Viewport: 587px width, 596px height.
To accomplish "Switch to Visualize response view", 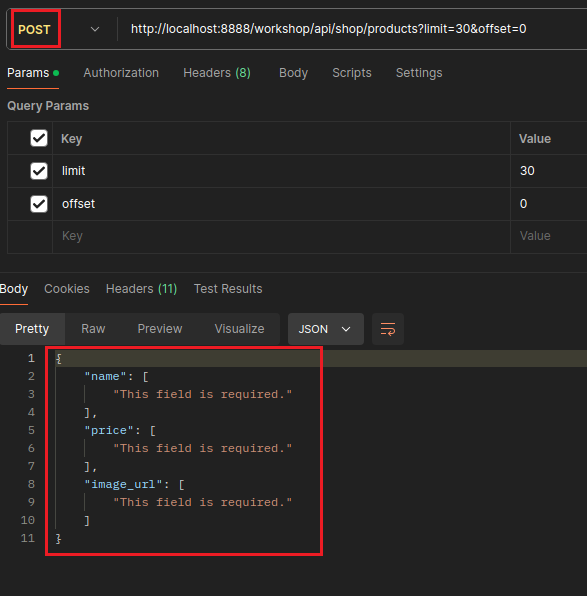I will coord(239,329).
